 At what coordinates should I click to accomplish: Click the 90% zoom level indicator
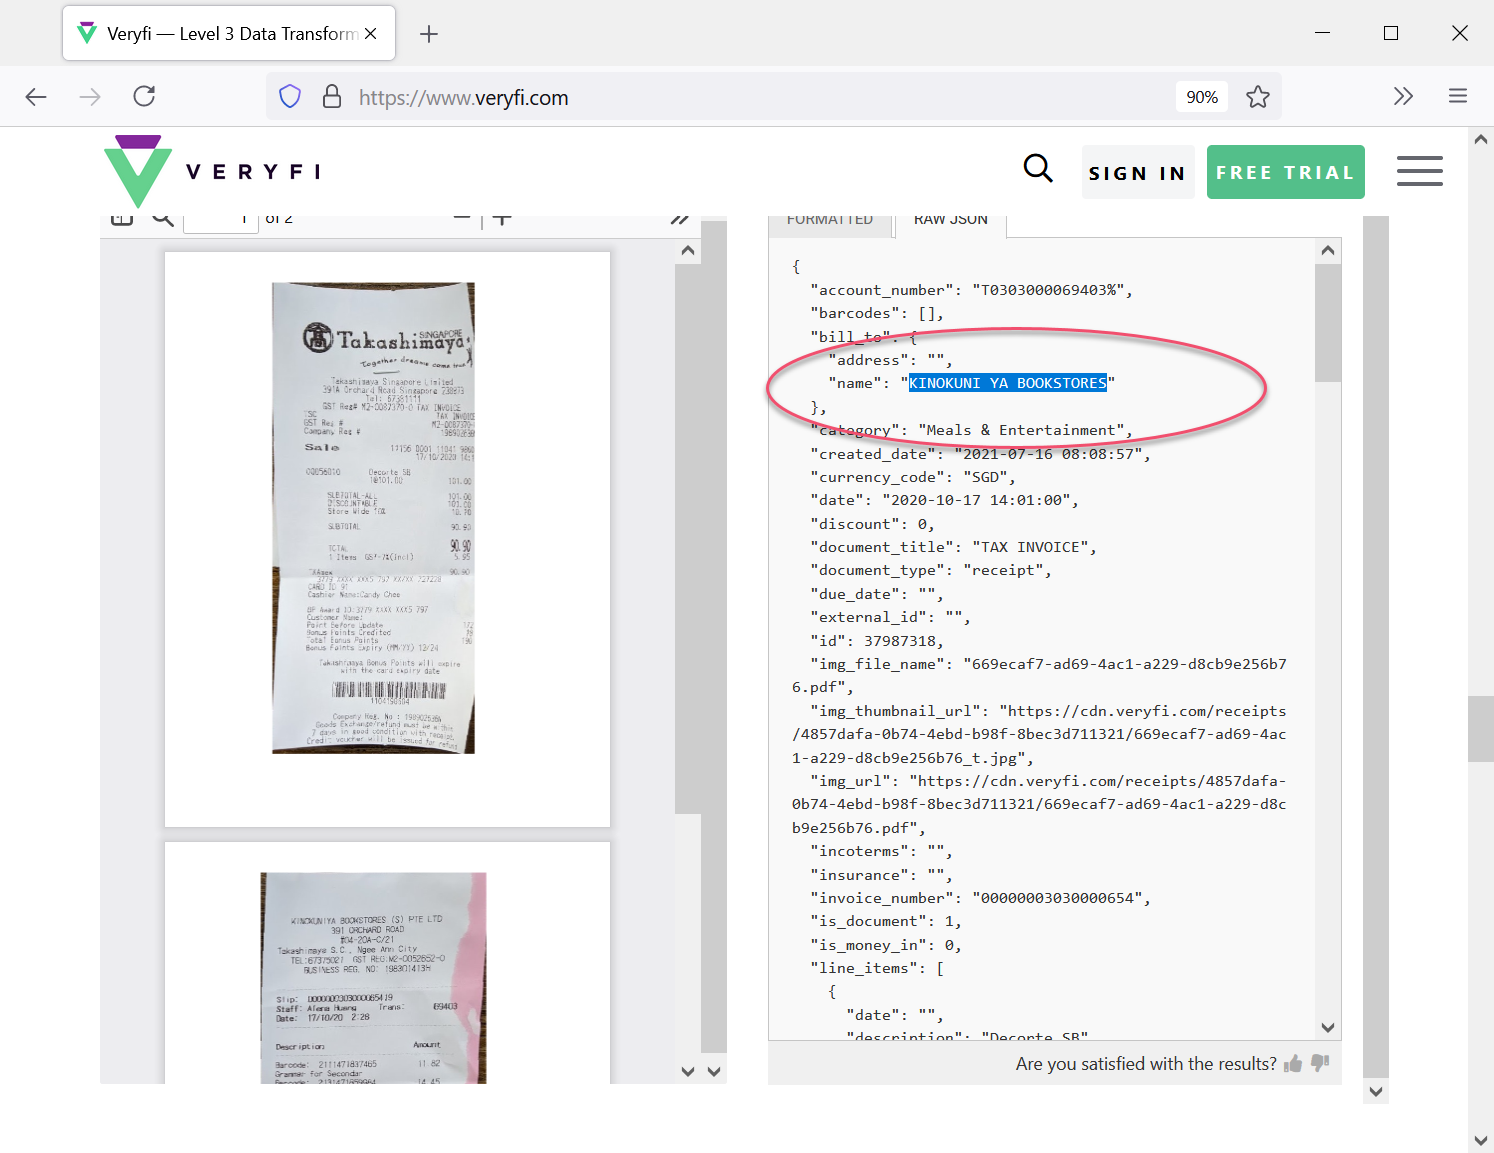pos(1201,97)
